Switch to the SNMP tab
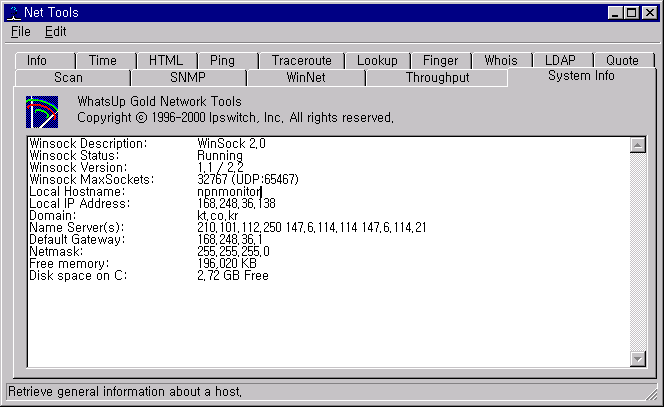The height and width of the screenshot is (407, 664). (188, 78)
